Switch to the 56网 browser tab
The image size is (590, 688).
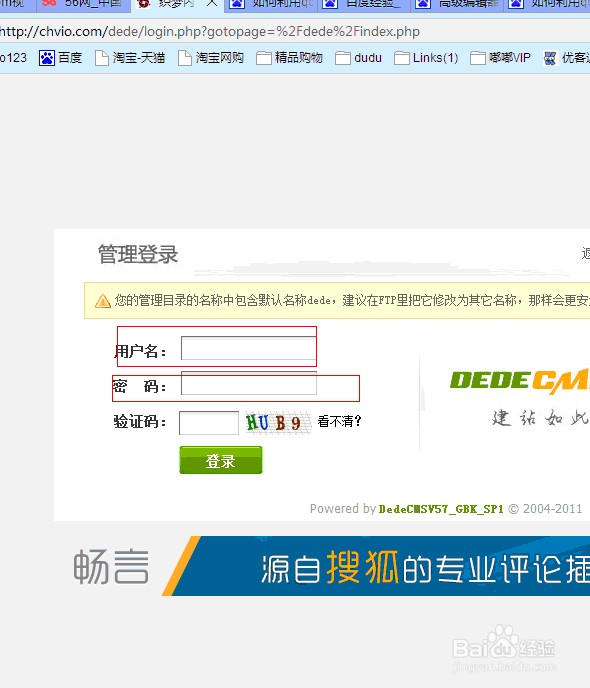click(83, 5)
